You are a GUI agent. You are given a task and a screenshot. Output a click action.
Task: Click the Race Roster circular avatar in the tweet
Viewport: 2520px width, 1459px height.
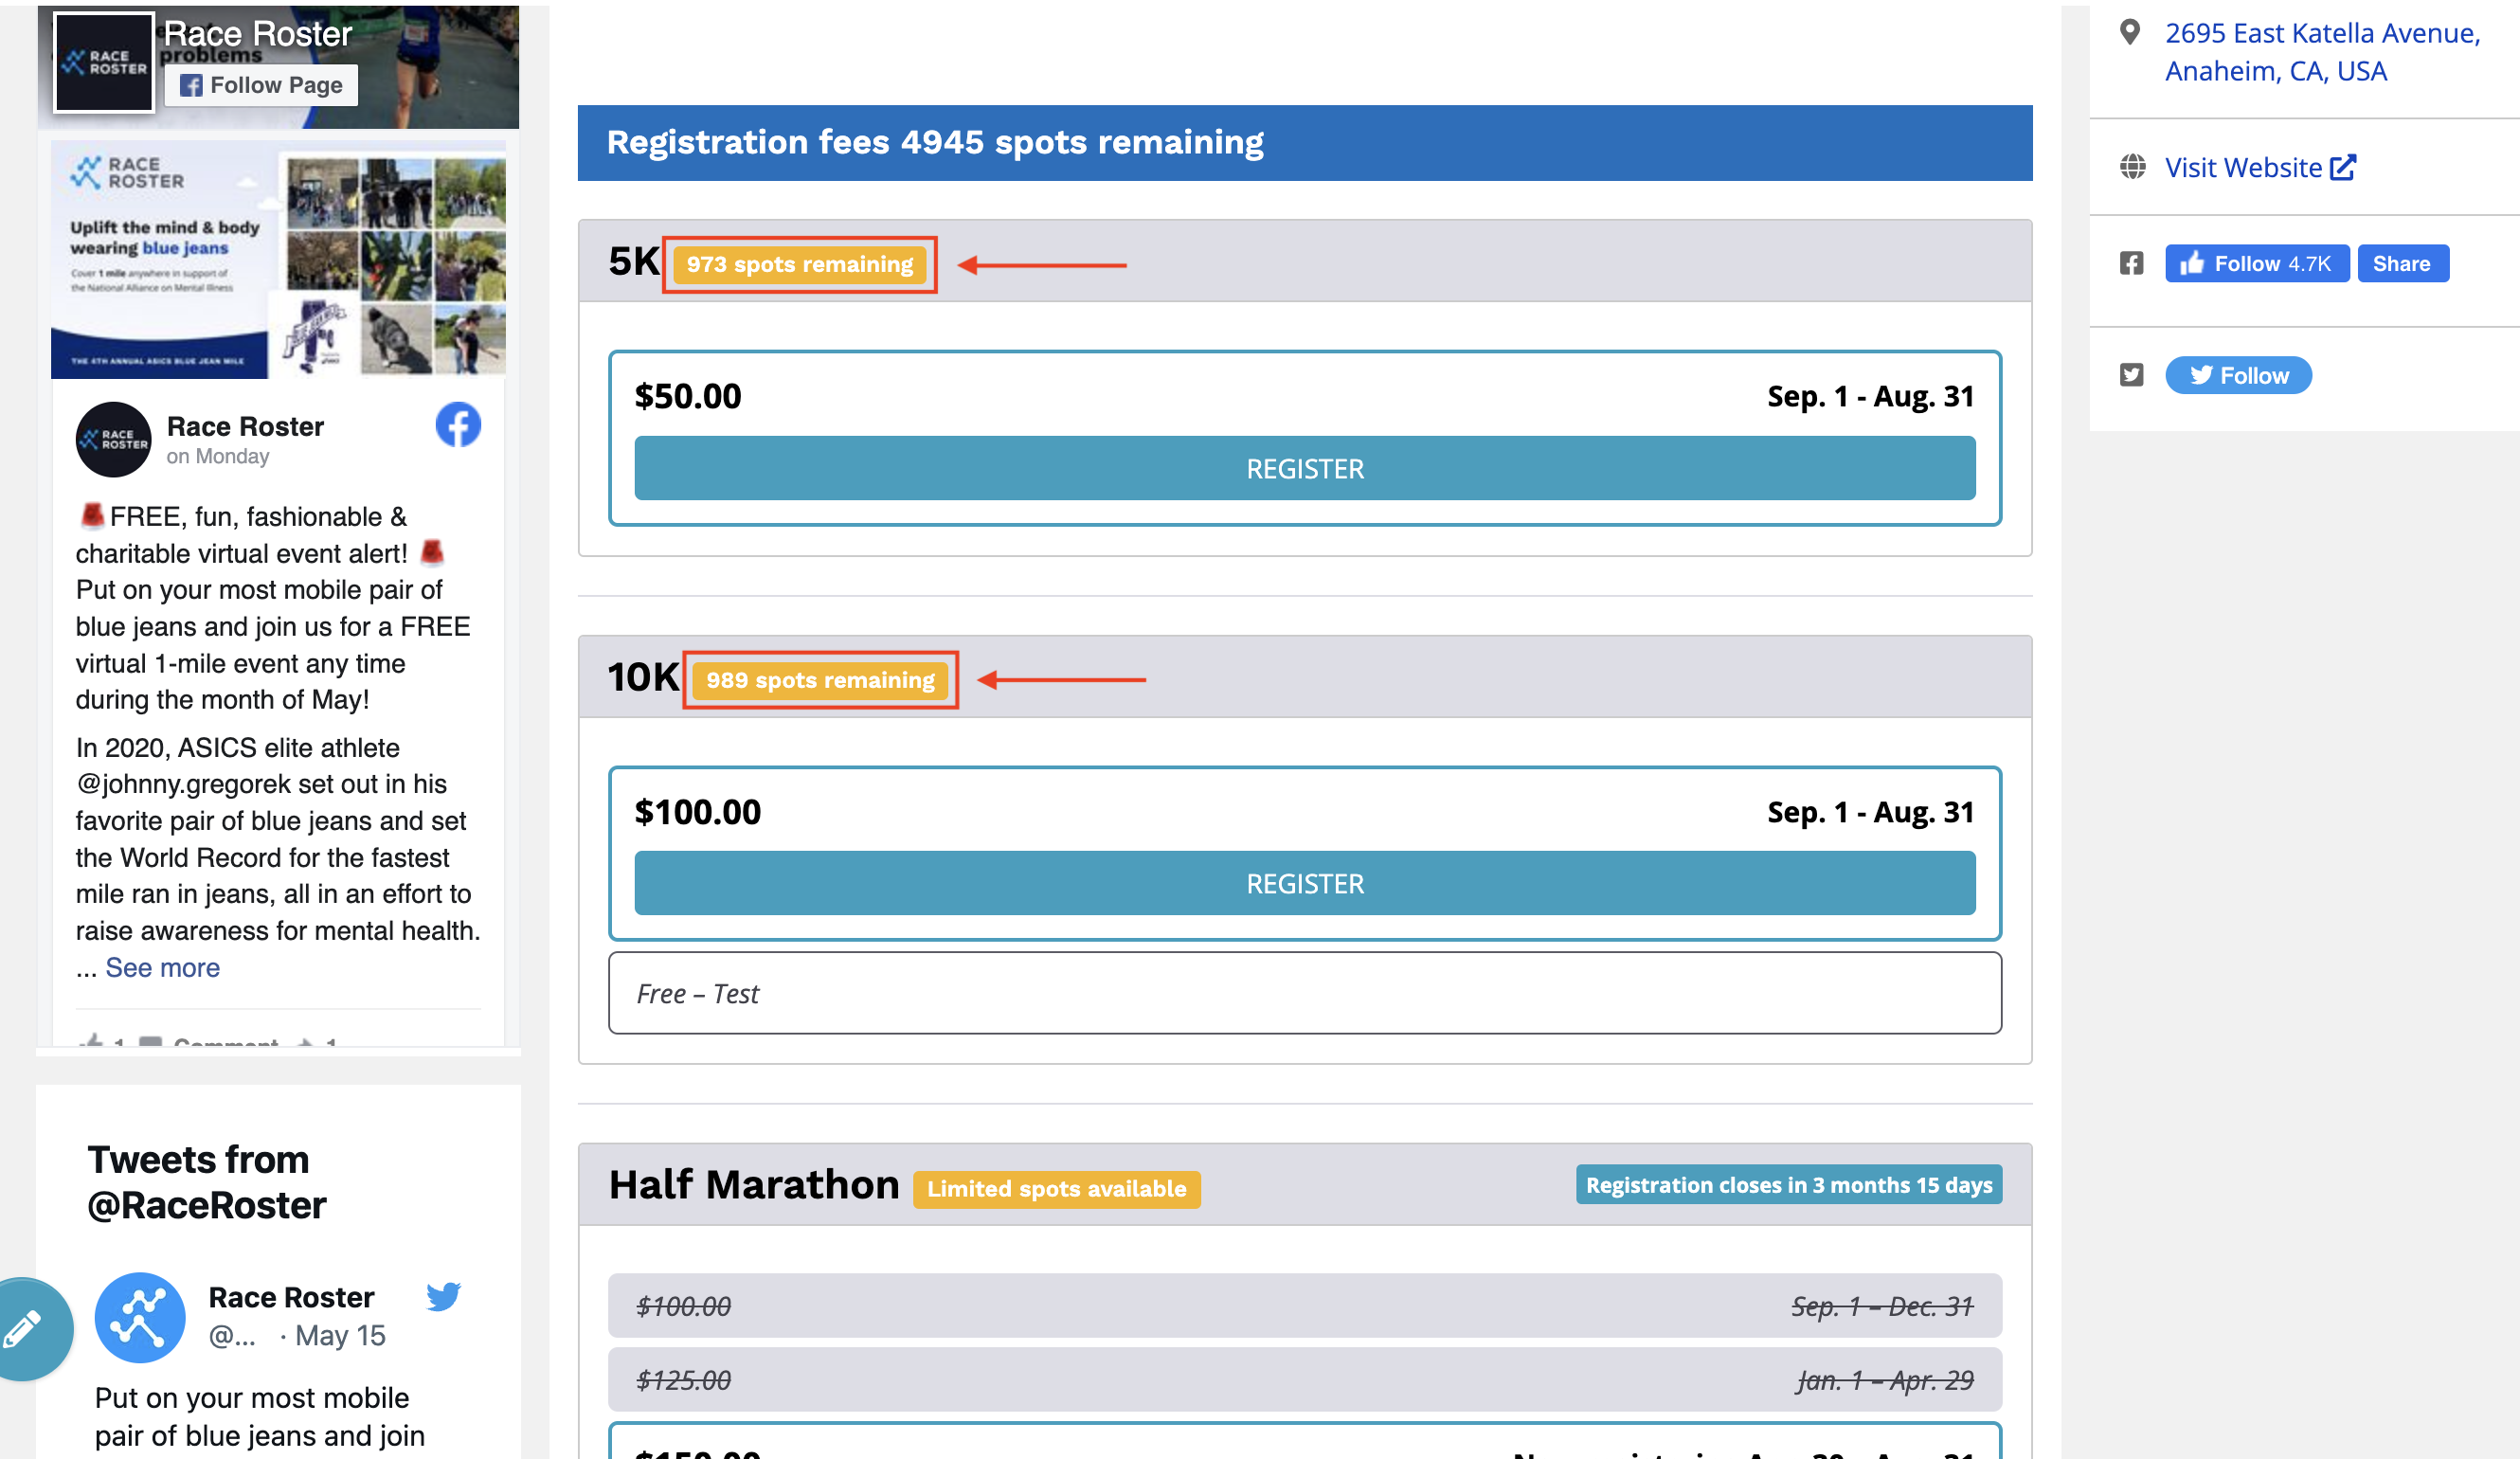139,1318
